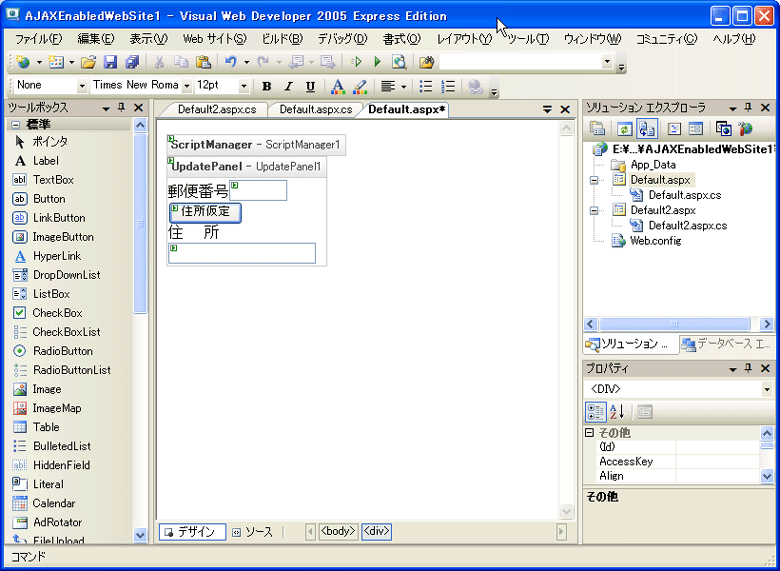Select the <body> tag navigator button
The image size is (780, 571).
point(338,532)
